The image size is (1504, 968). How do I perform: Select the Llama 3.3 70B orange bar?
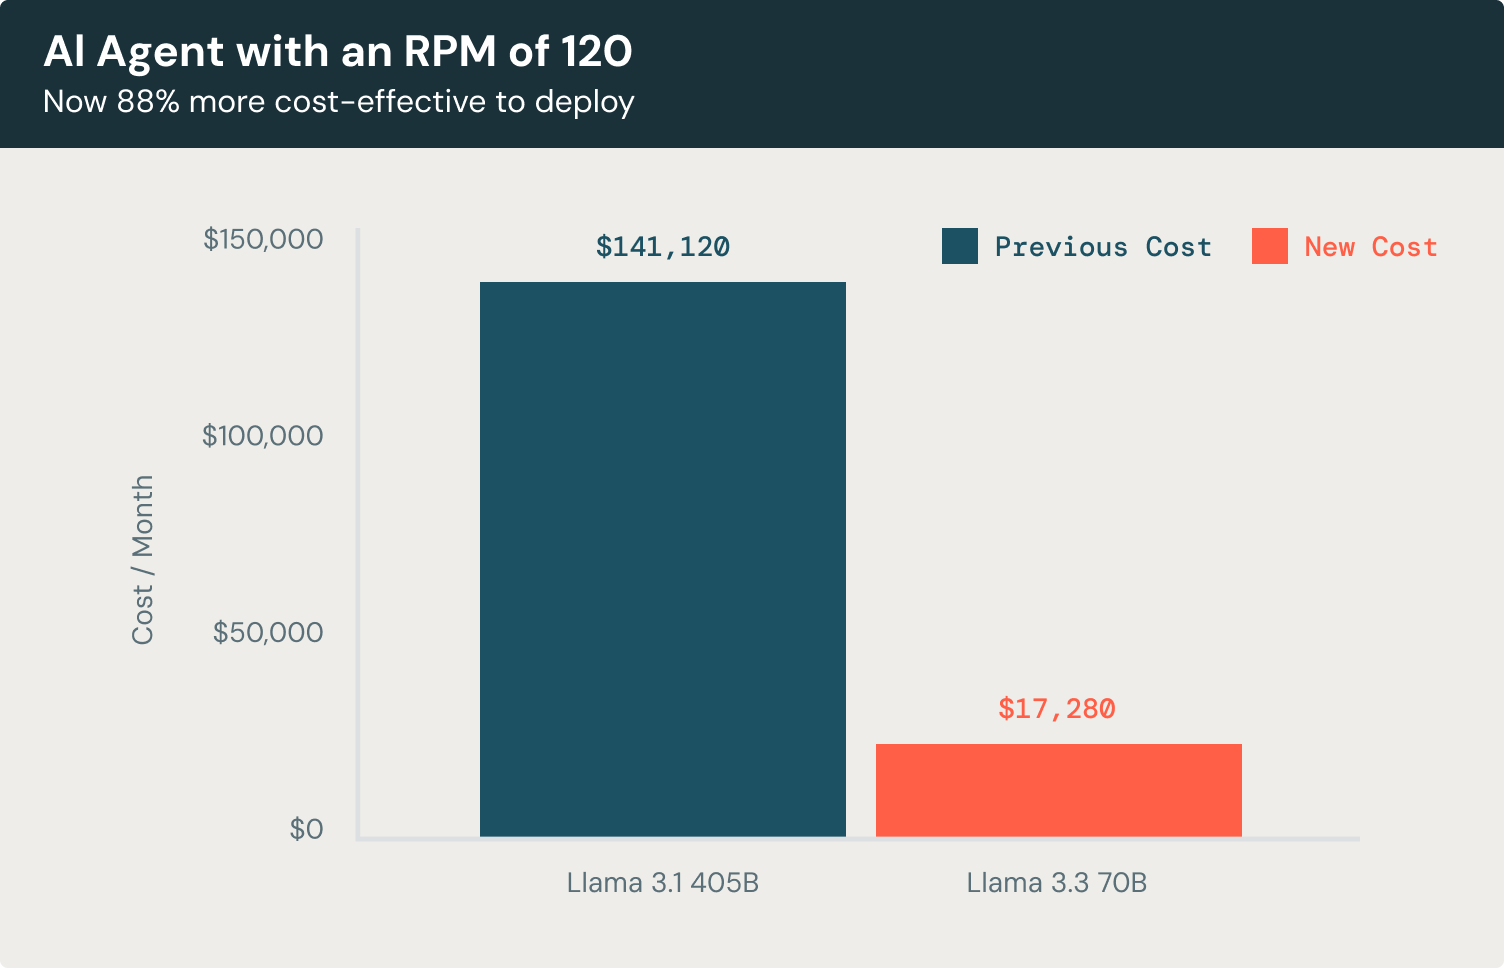coord(1059,790)
